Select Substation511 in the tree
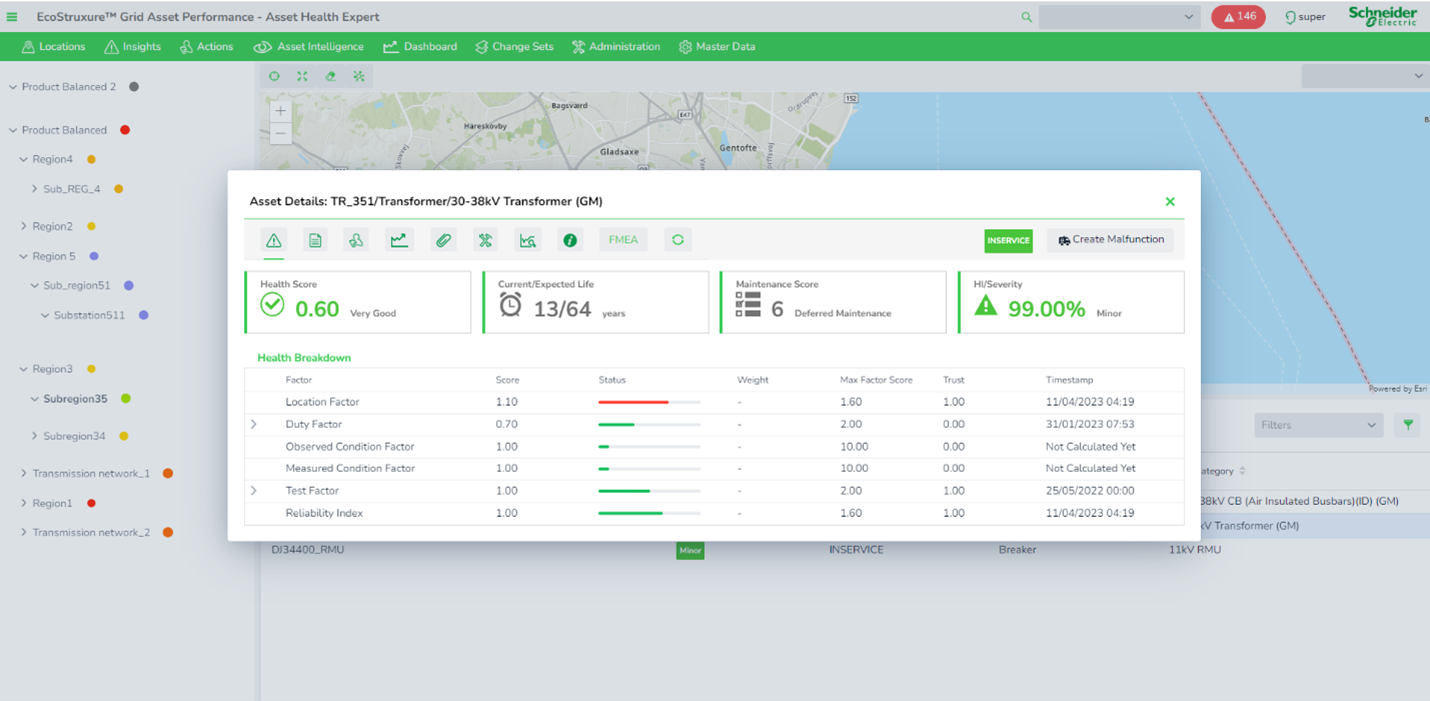The height and width of the screenshot is (701, 1430). (89, 315)
